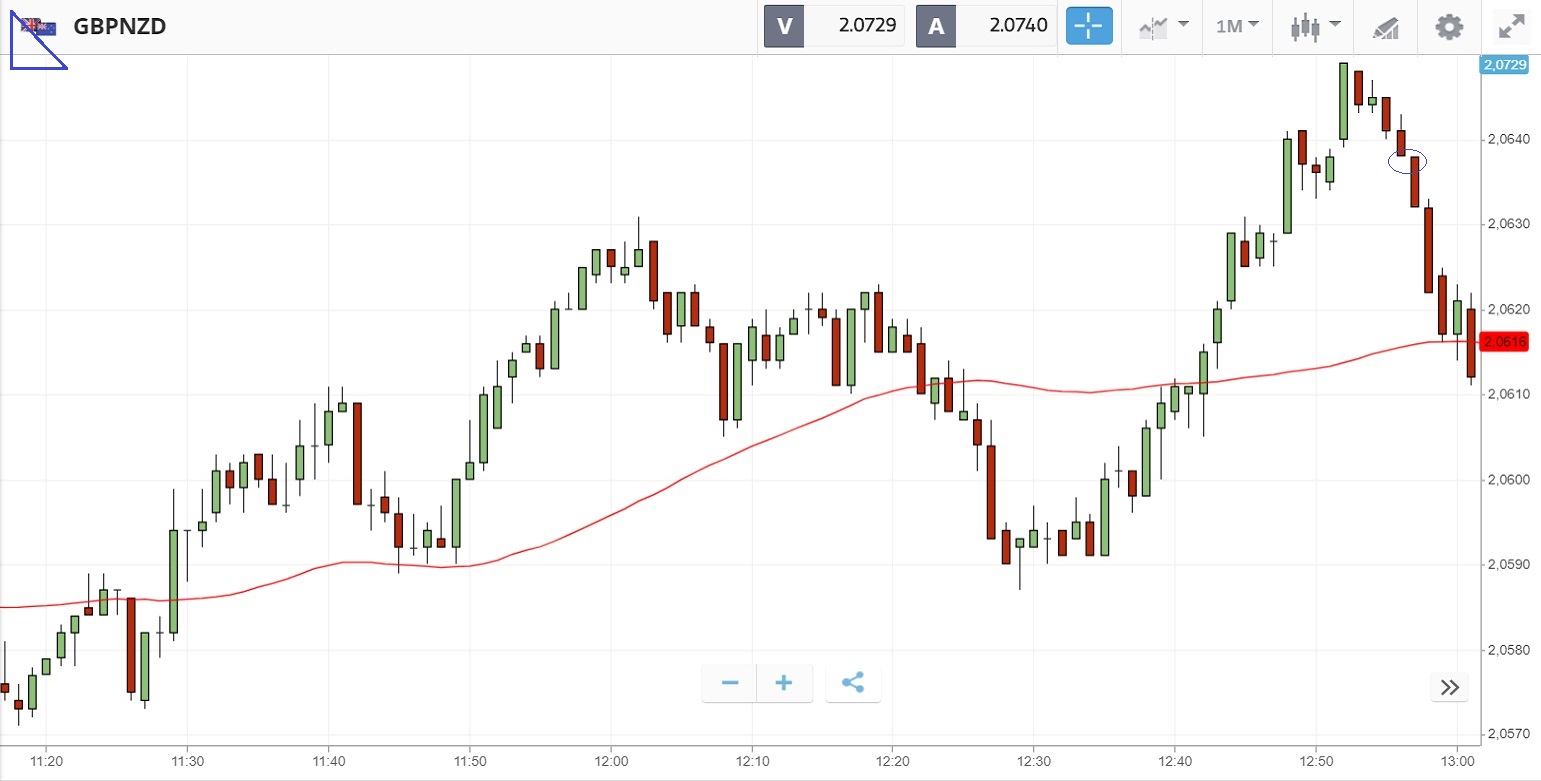1541x781 pixels.
Task: Click the 12:00 time axis label
Action: click(610, 761)
